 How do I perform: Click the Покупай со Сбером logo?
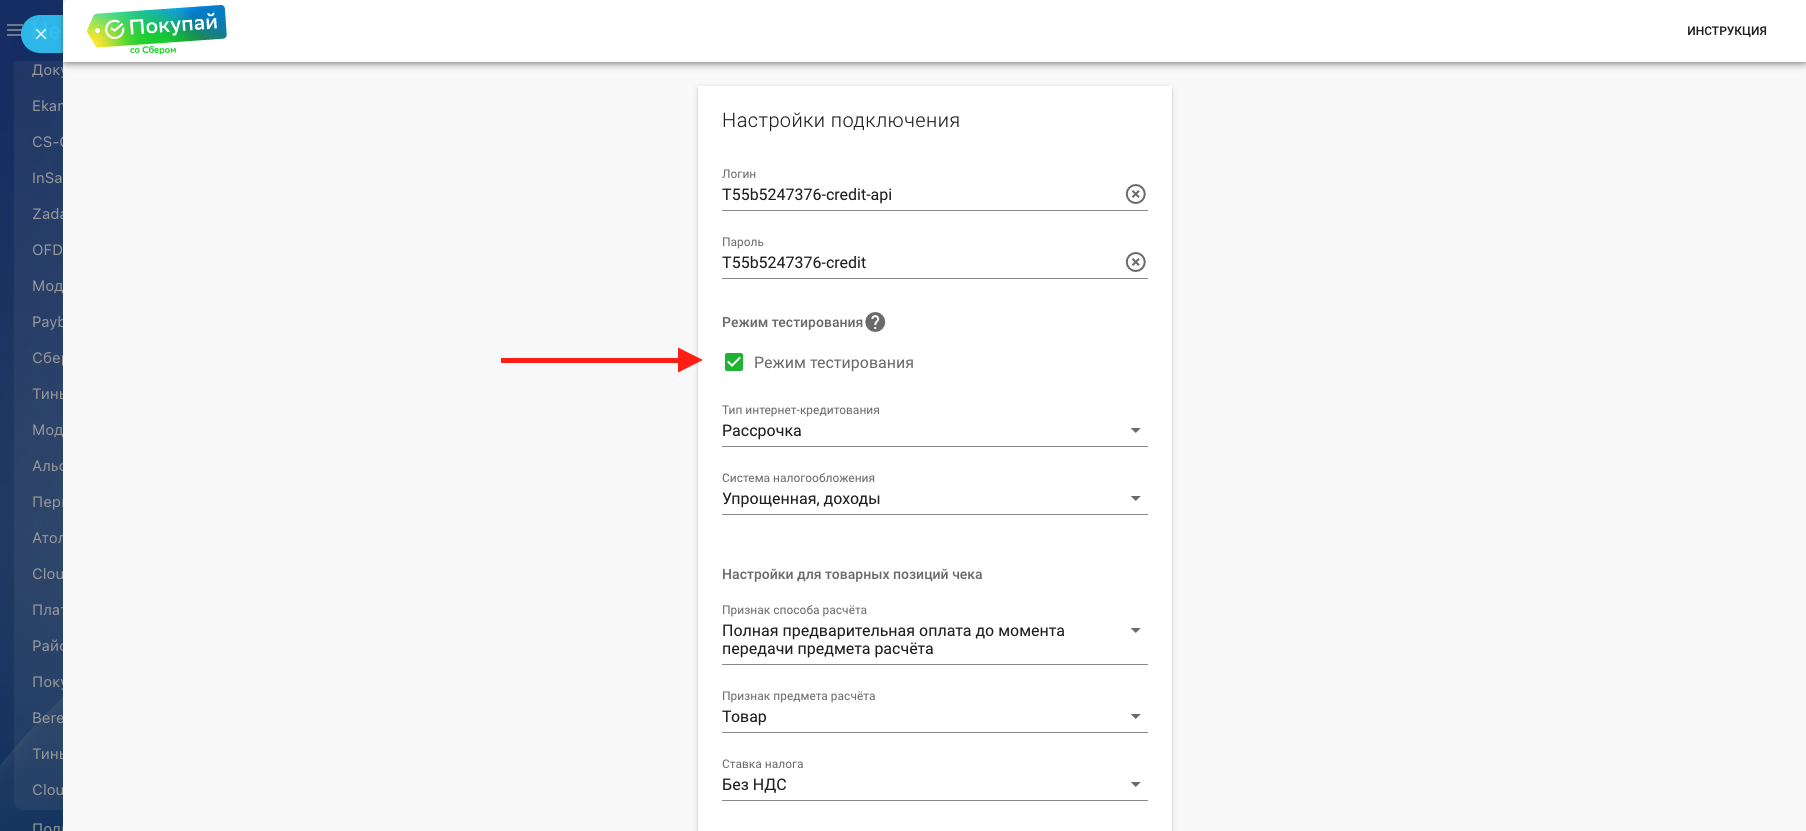click(x=157, y=30)
